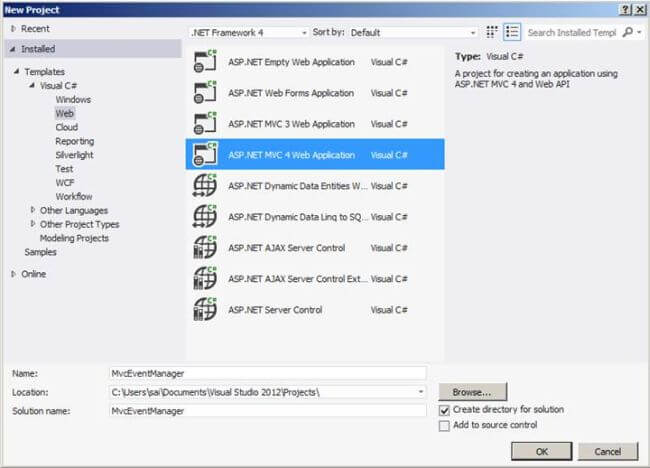The height and width of the screenshot is (468, 650).
Task: Open the help question mark button
Action: click(x=625, y=10)
